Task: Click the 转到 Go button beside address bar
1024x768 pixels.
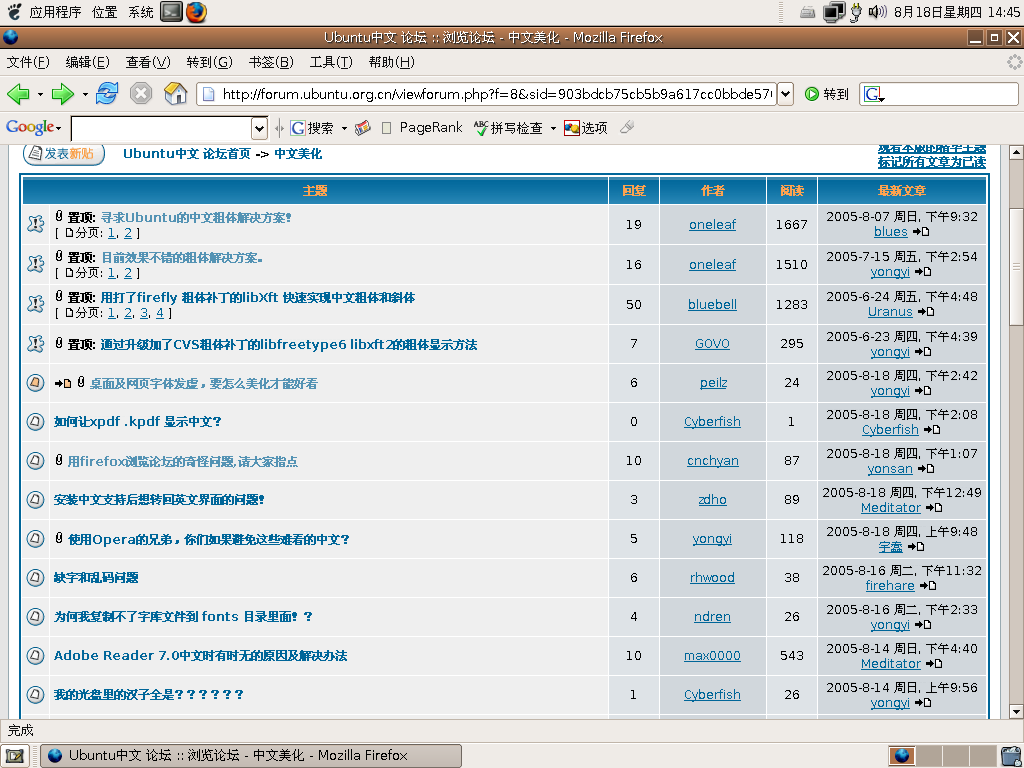Action: (827, 94)
